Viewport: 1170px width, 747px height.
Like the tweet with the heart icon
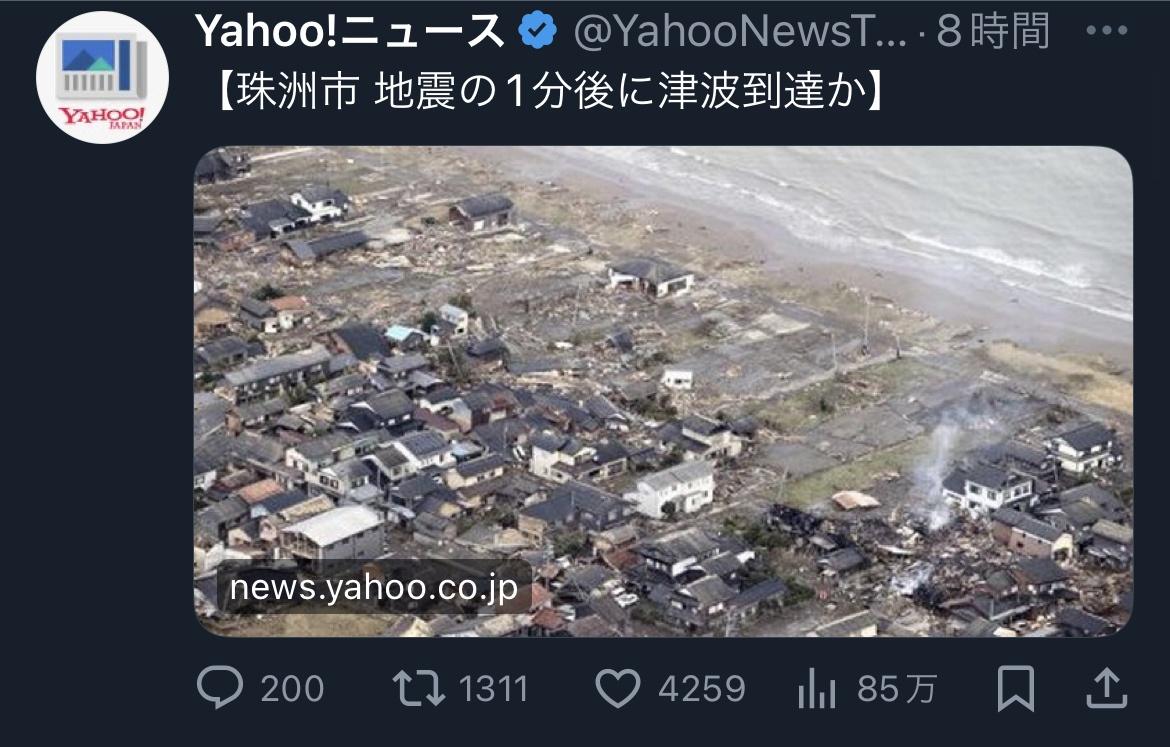[618, 688]
